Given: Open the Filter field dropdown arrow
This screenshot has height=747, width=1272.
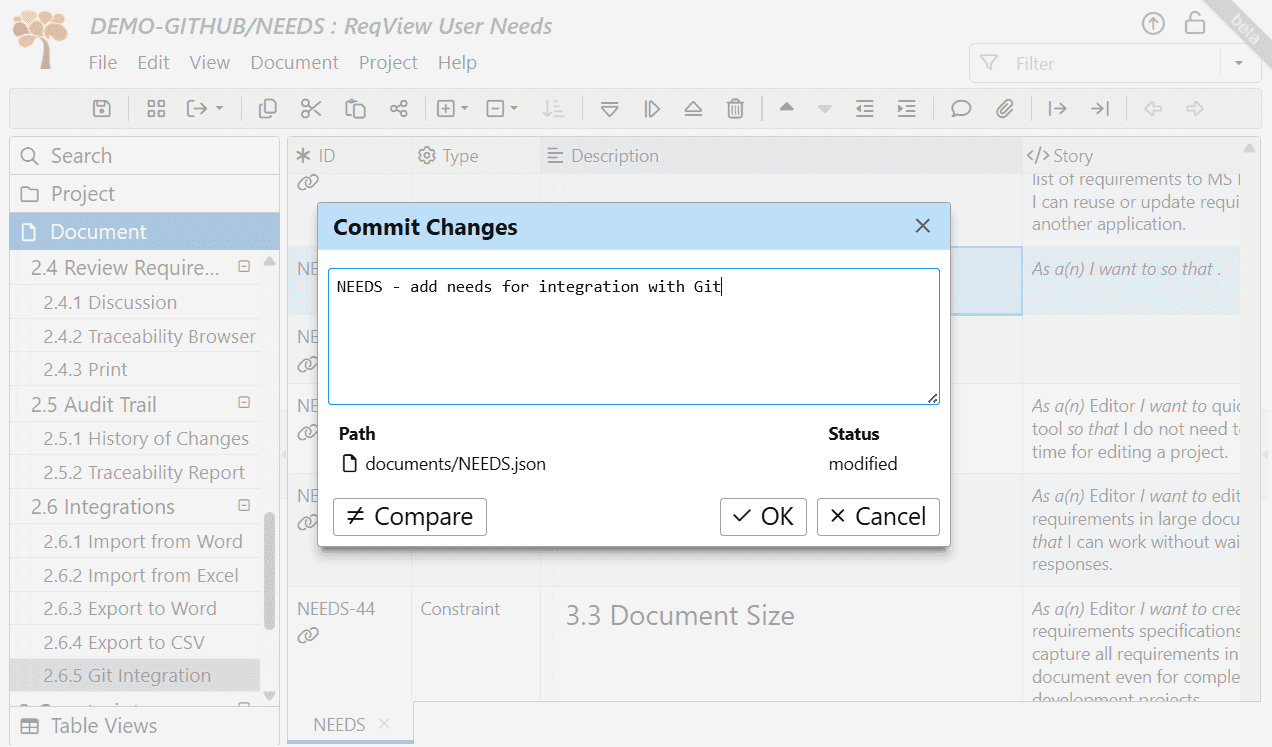Looking at the screenshot, I should pyautogui.click(x=1238, y=62).
